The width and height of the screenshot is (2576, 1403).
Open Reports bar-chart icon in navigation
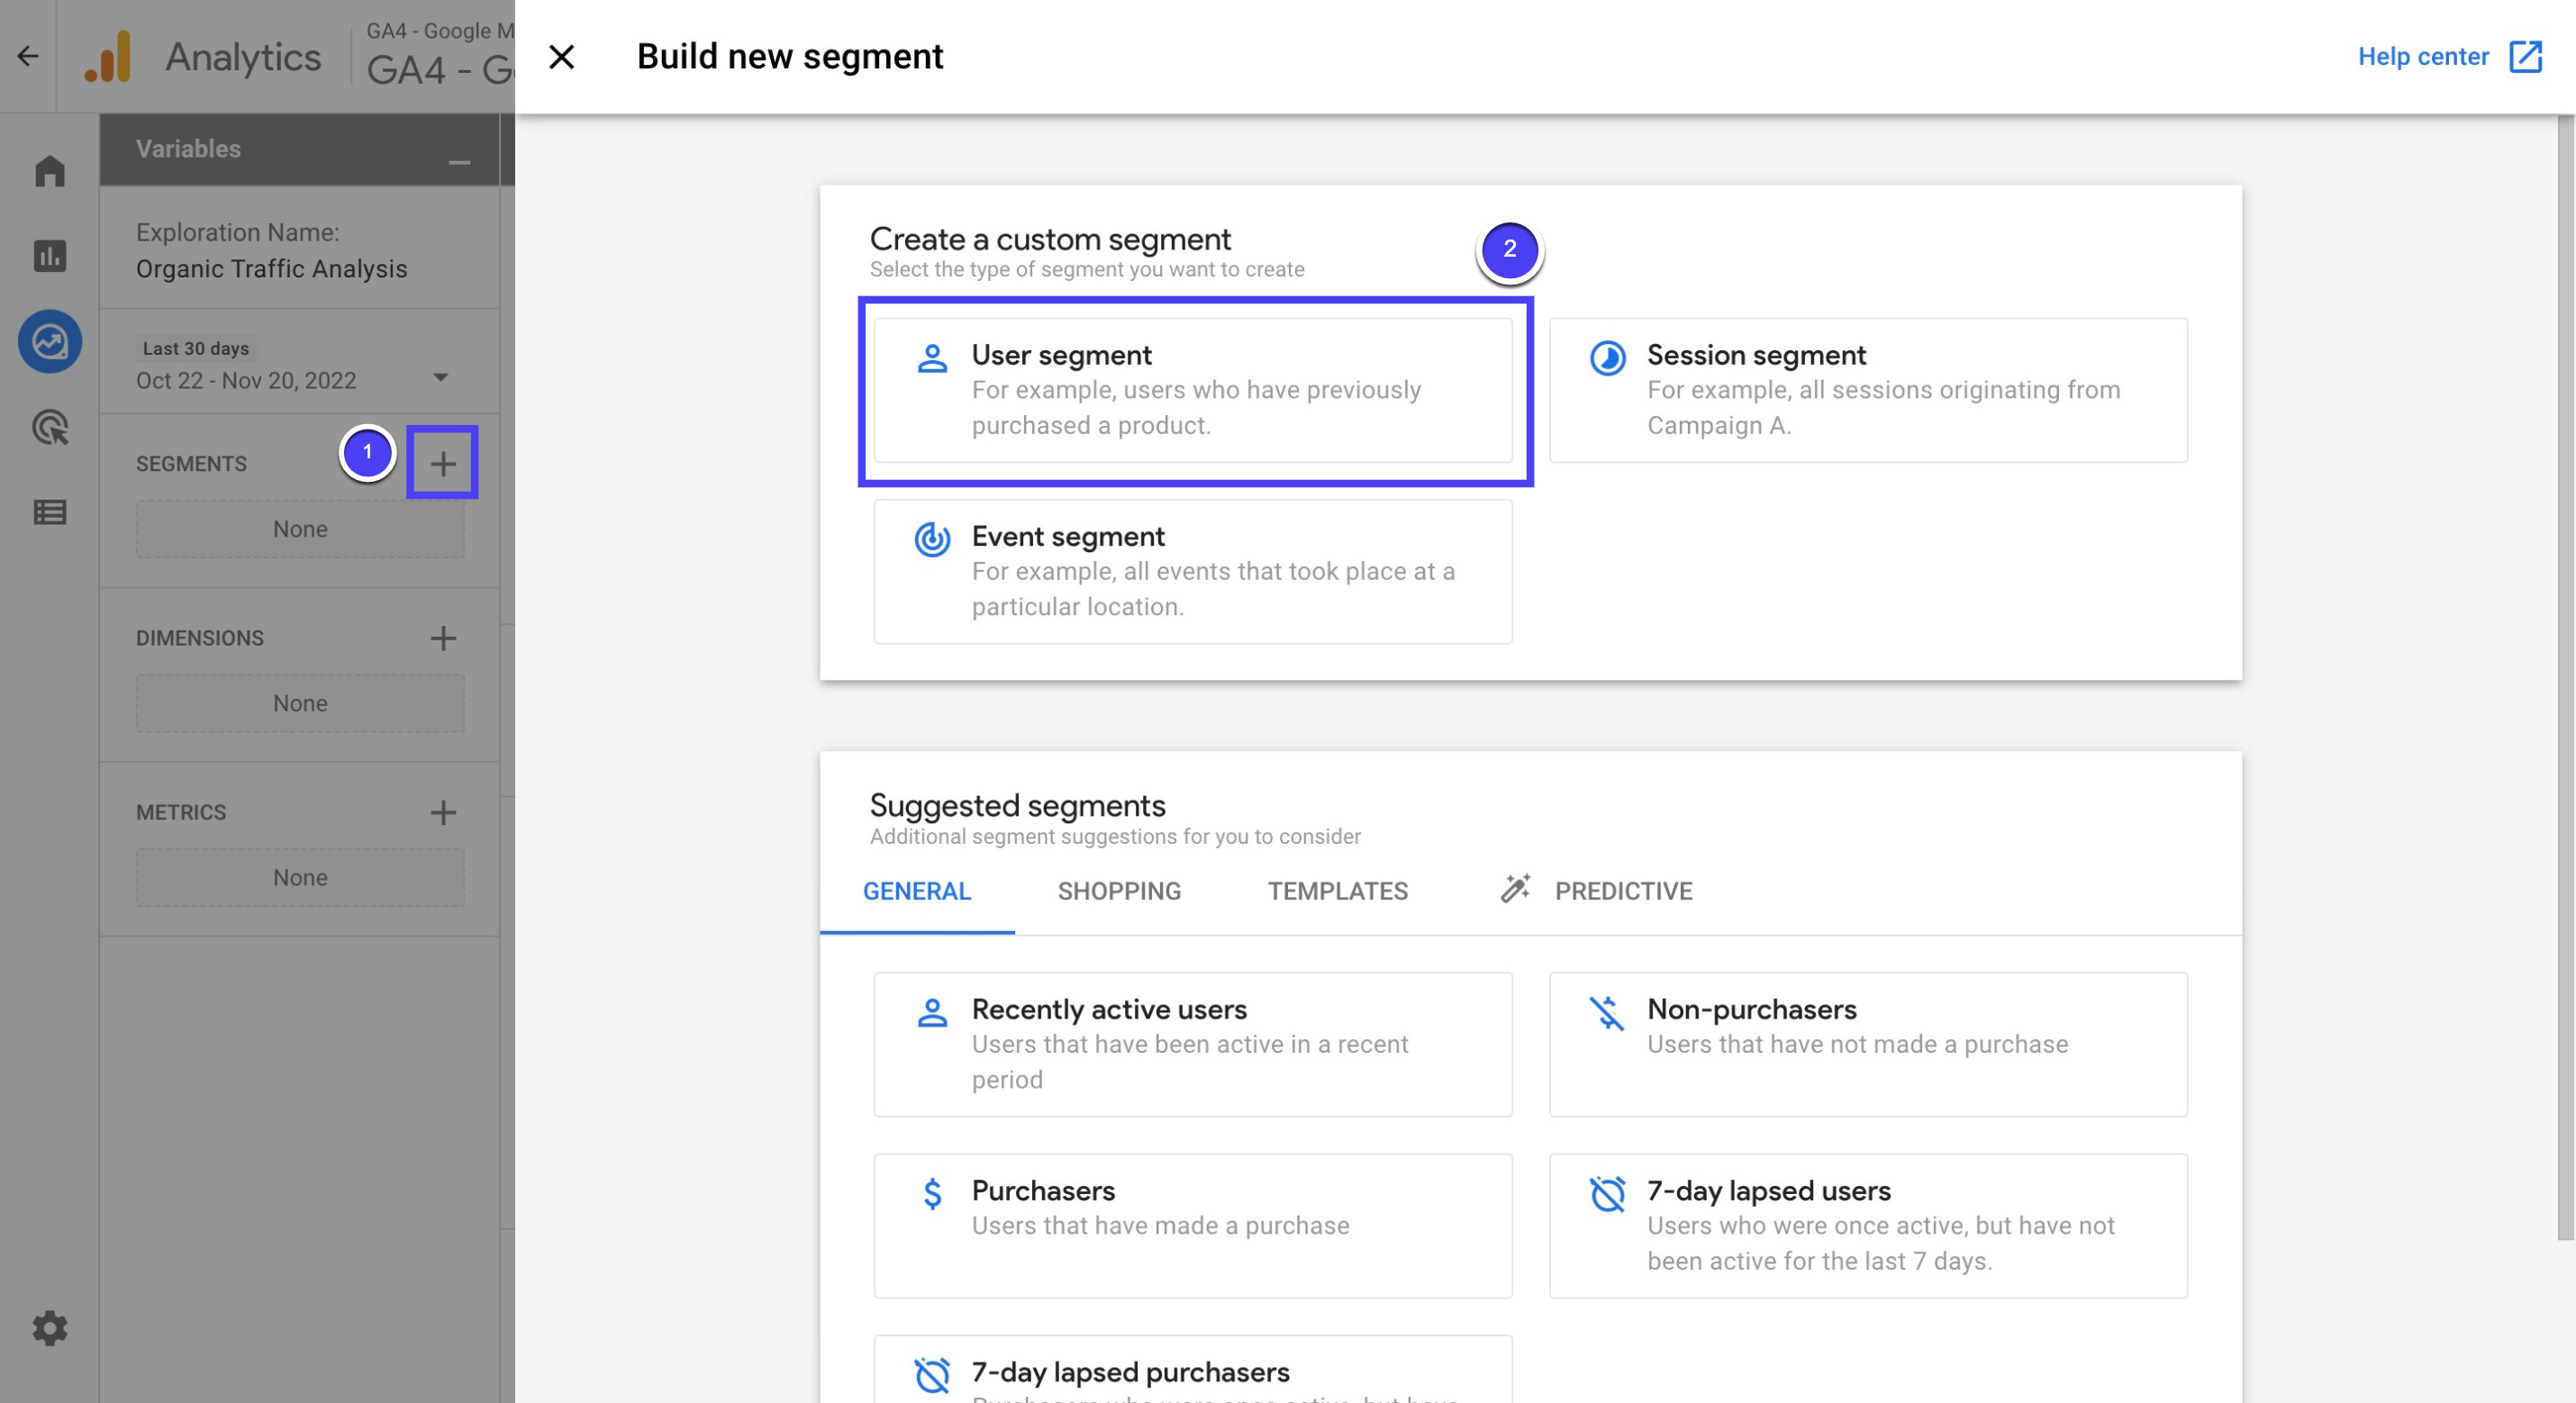tap(50, 256)
